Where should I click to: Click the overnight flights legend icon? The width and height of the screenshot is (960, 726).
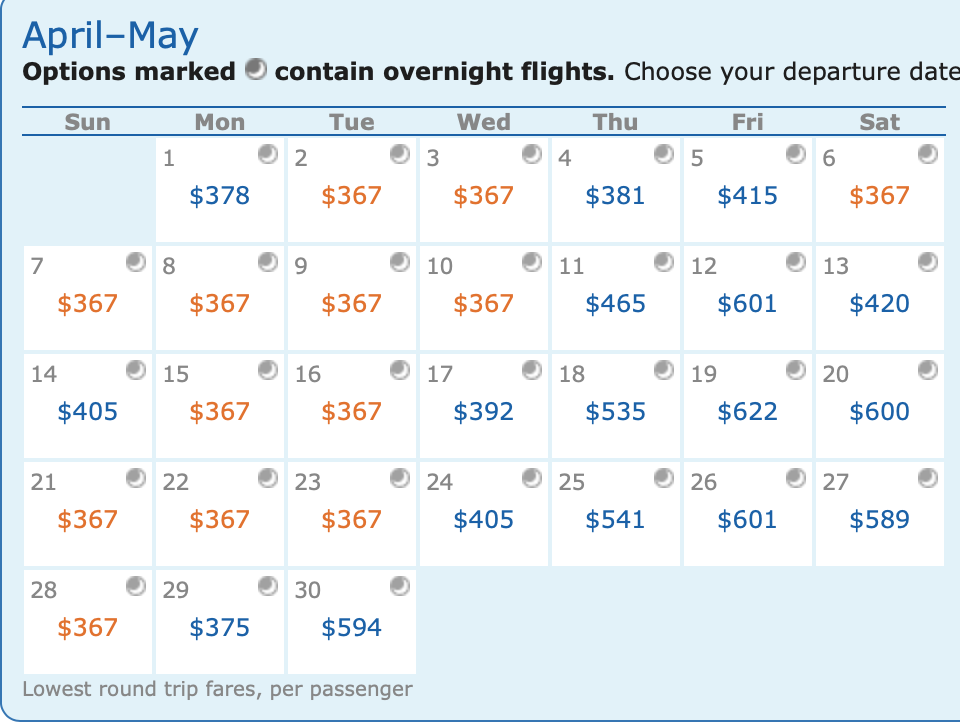[256, 69]
